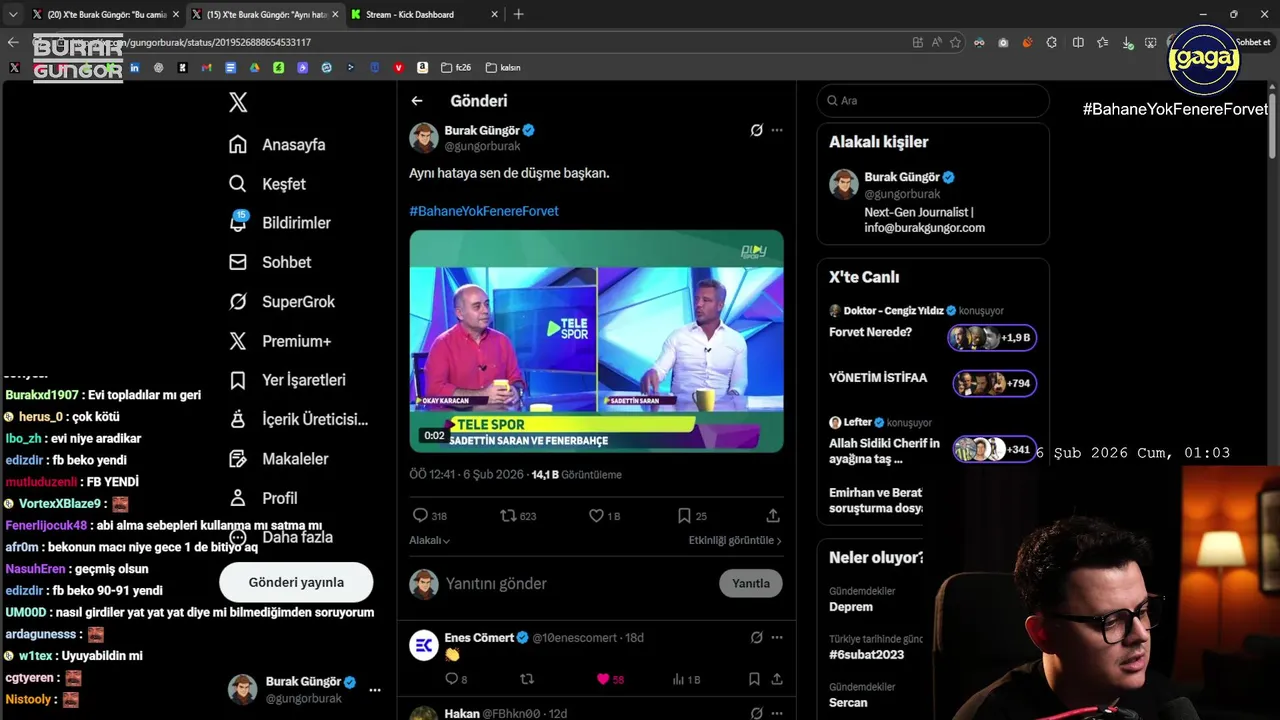
Task: Open account menu dots next to Burak Güngör
Action: pos(375,690)
